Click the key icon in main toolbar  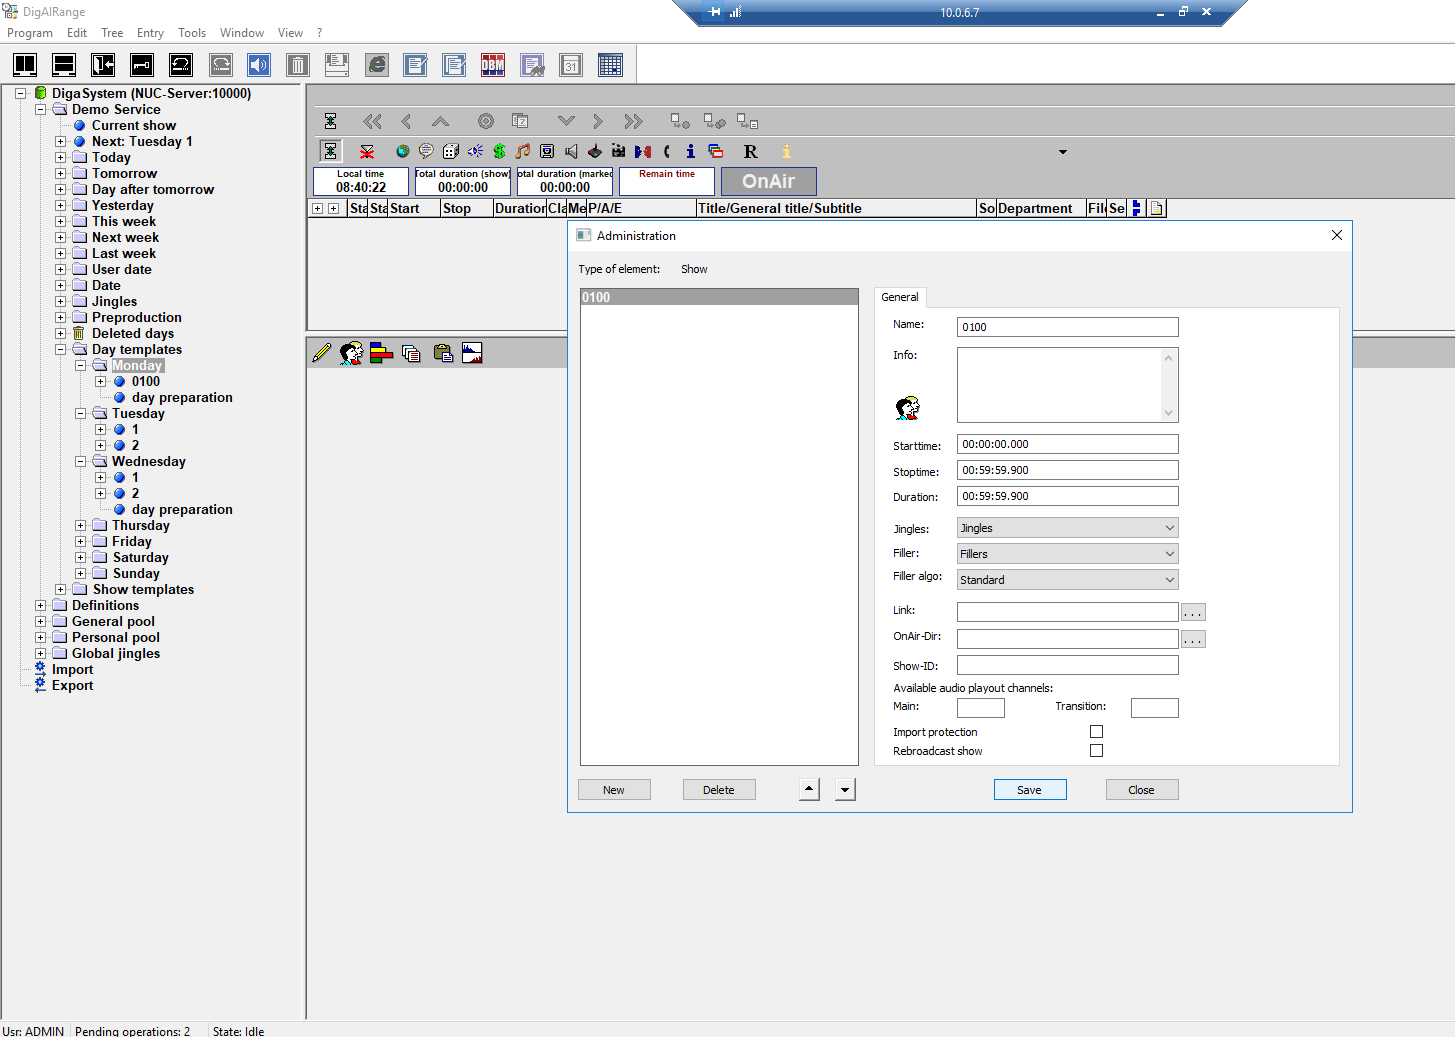pos(142,65)
